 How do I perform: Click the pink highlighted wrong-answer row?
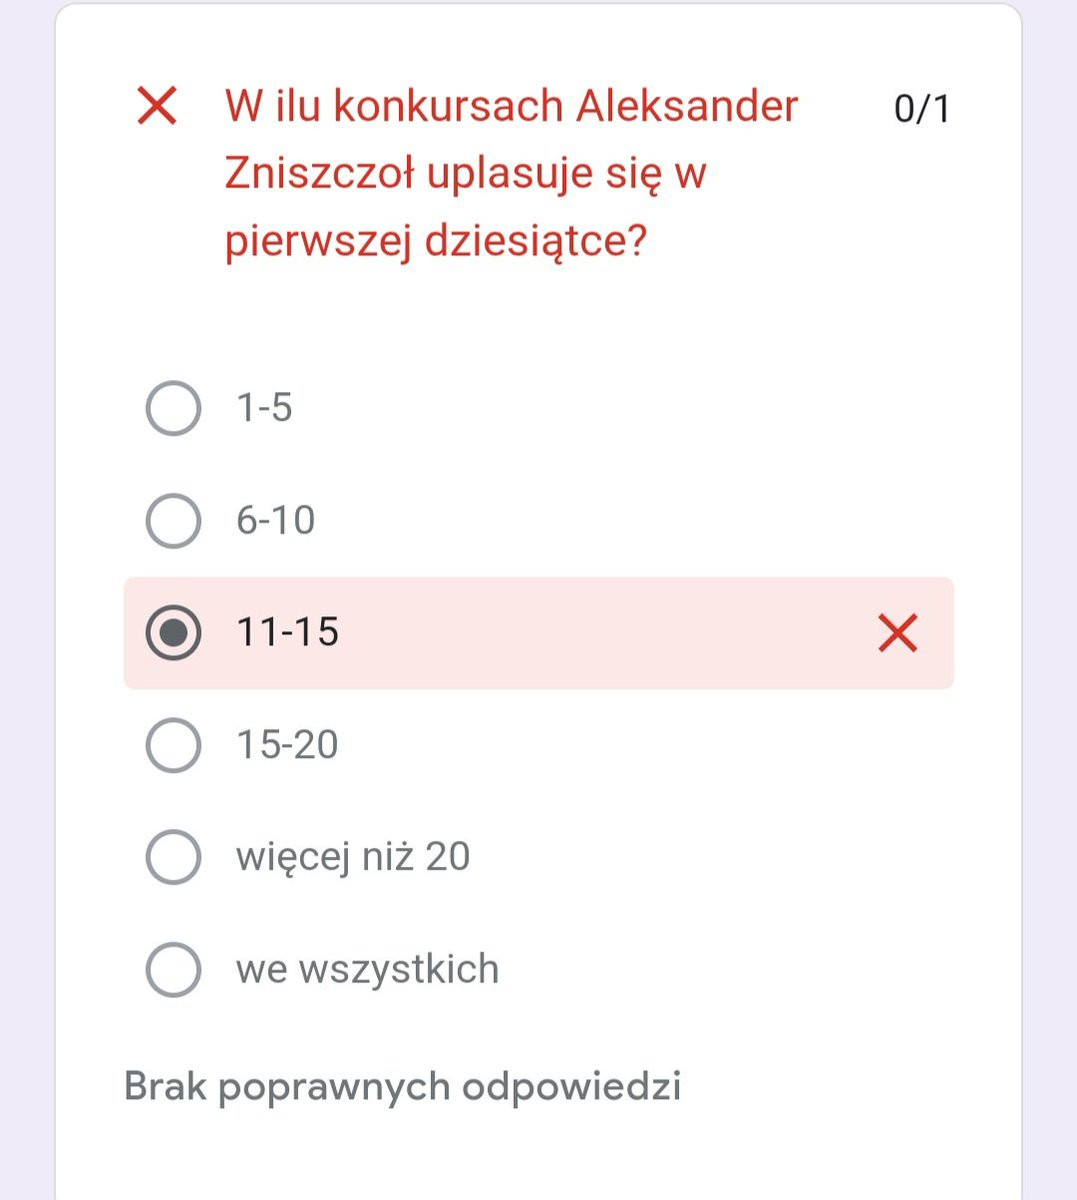click(x=600, y=633)
